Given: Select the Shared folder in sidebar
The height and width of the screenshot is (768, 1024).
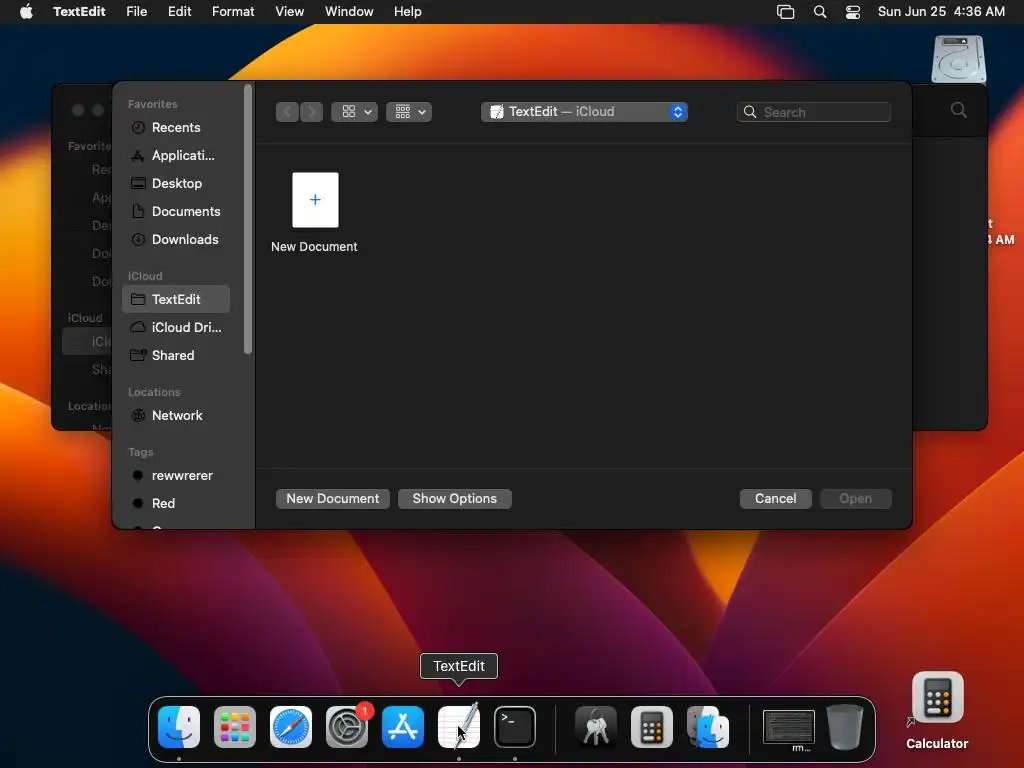Looking at the screenshot, I should [176, 355].
